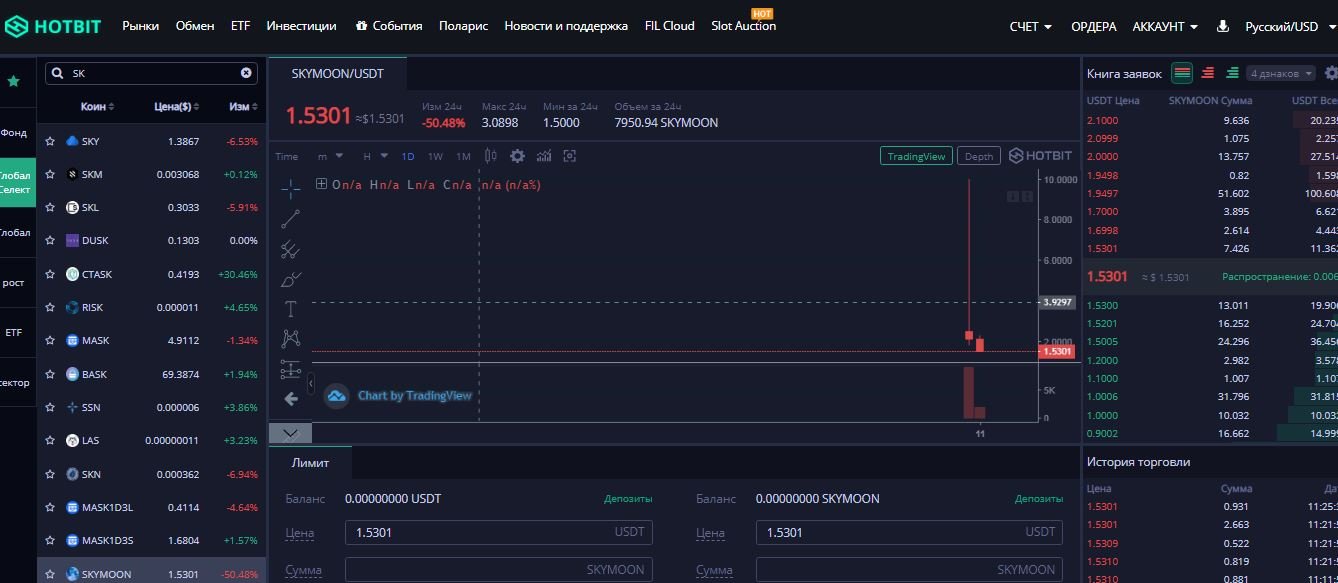
Task: Open the Инвестиции menu
Action: pos(302,26)
